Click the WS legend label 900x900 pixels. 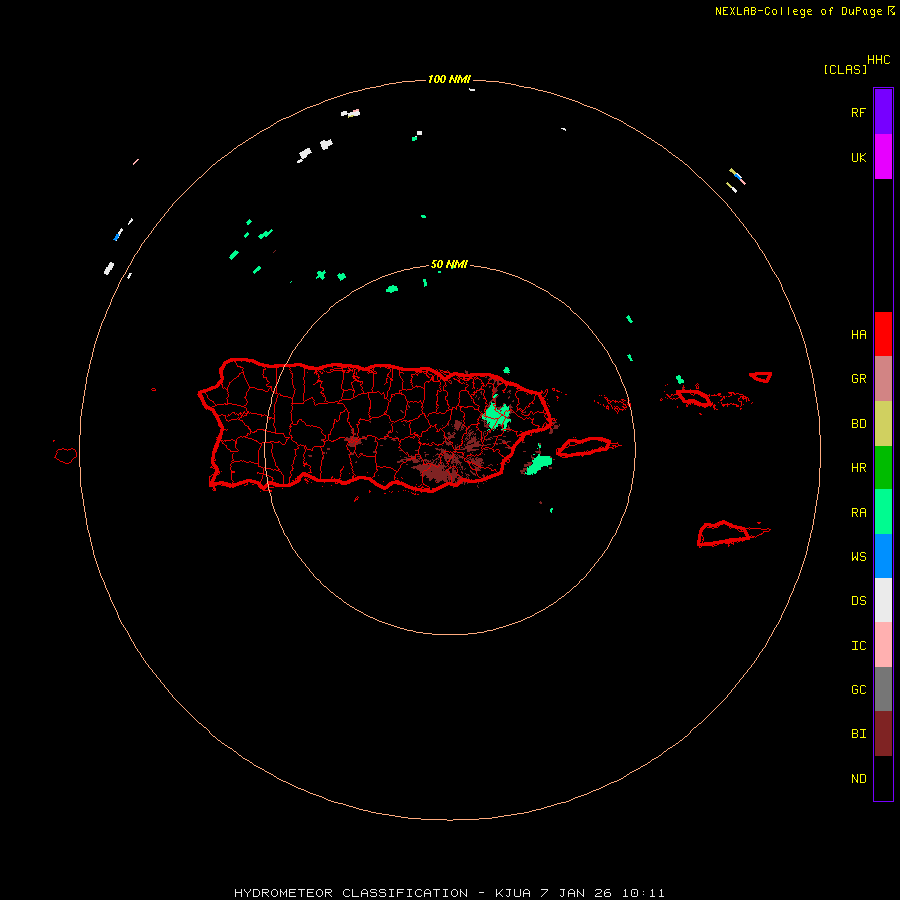[x=858, y=556]
